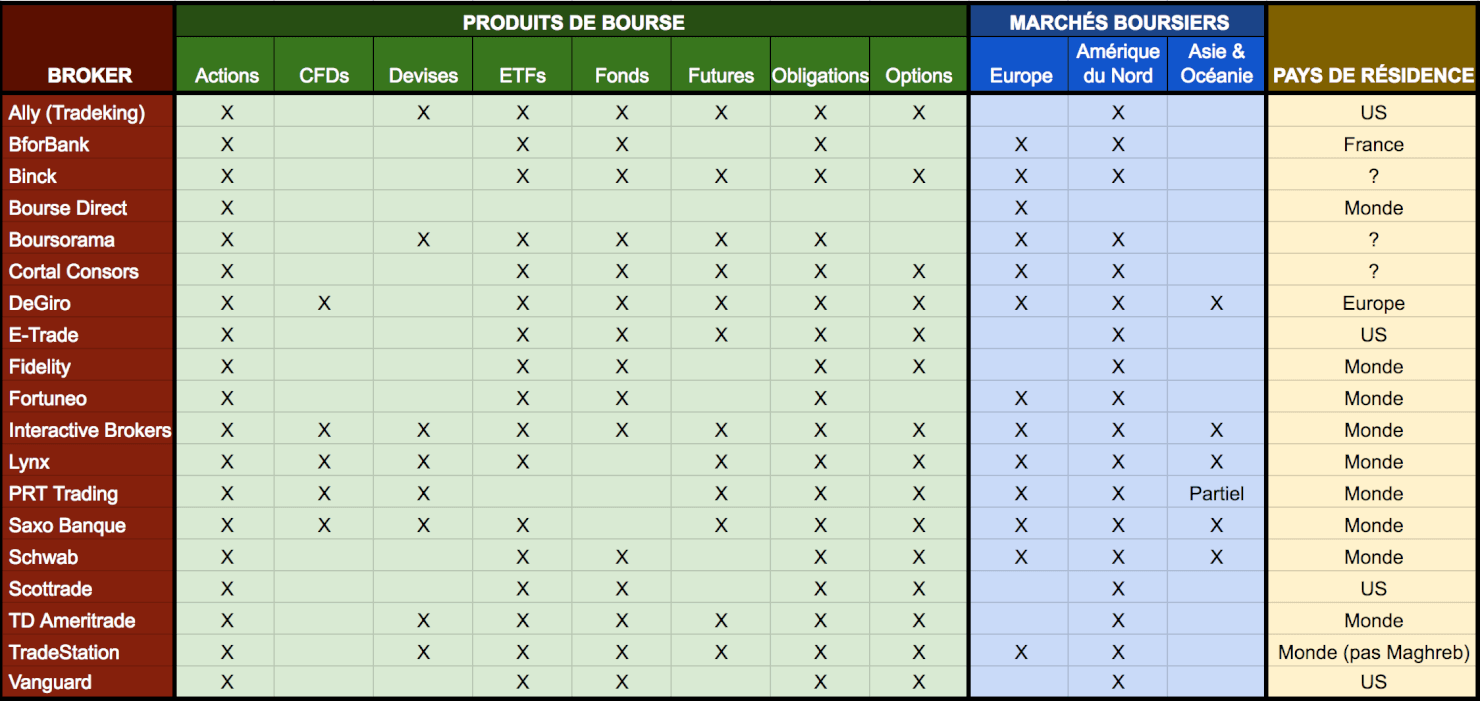Viewport: 1480px width, 701px height.
Task: Select the Interactive Brokers row label
Action: click(89, 430)
